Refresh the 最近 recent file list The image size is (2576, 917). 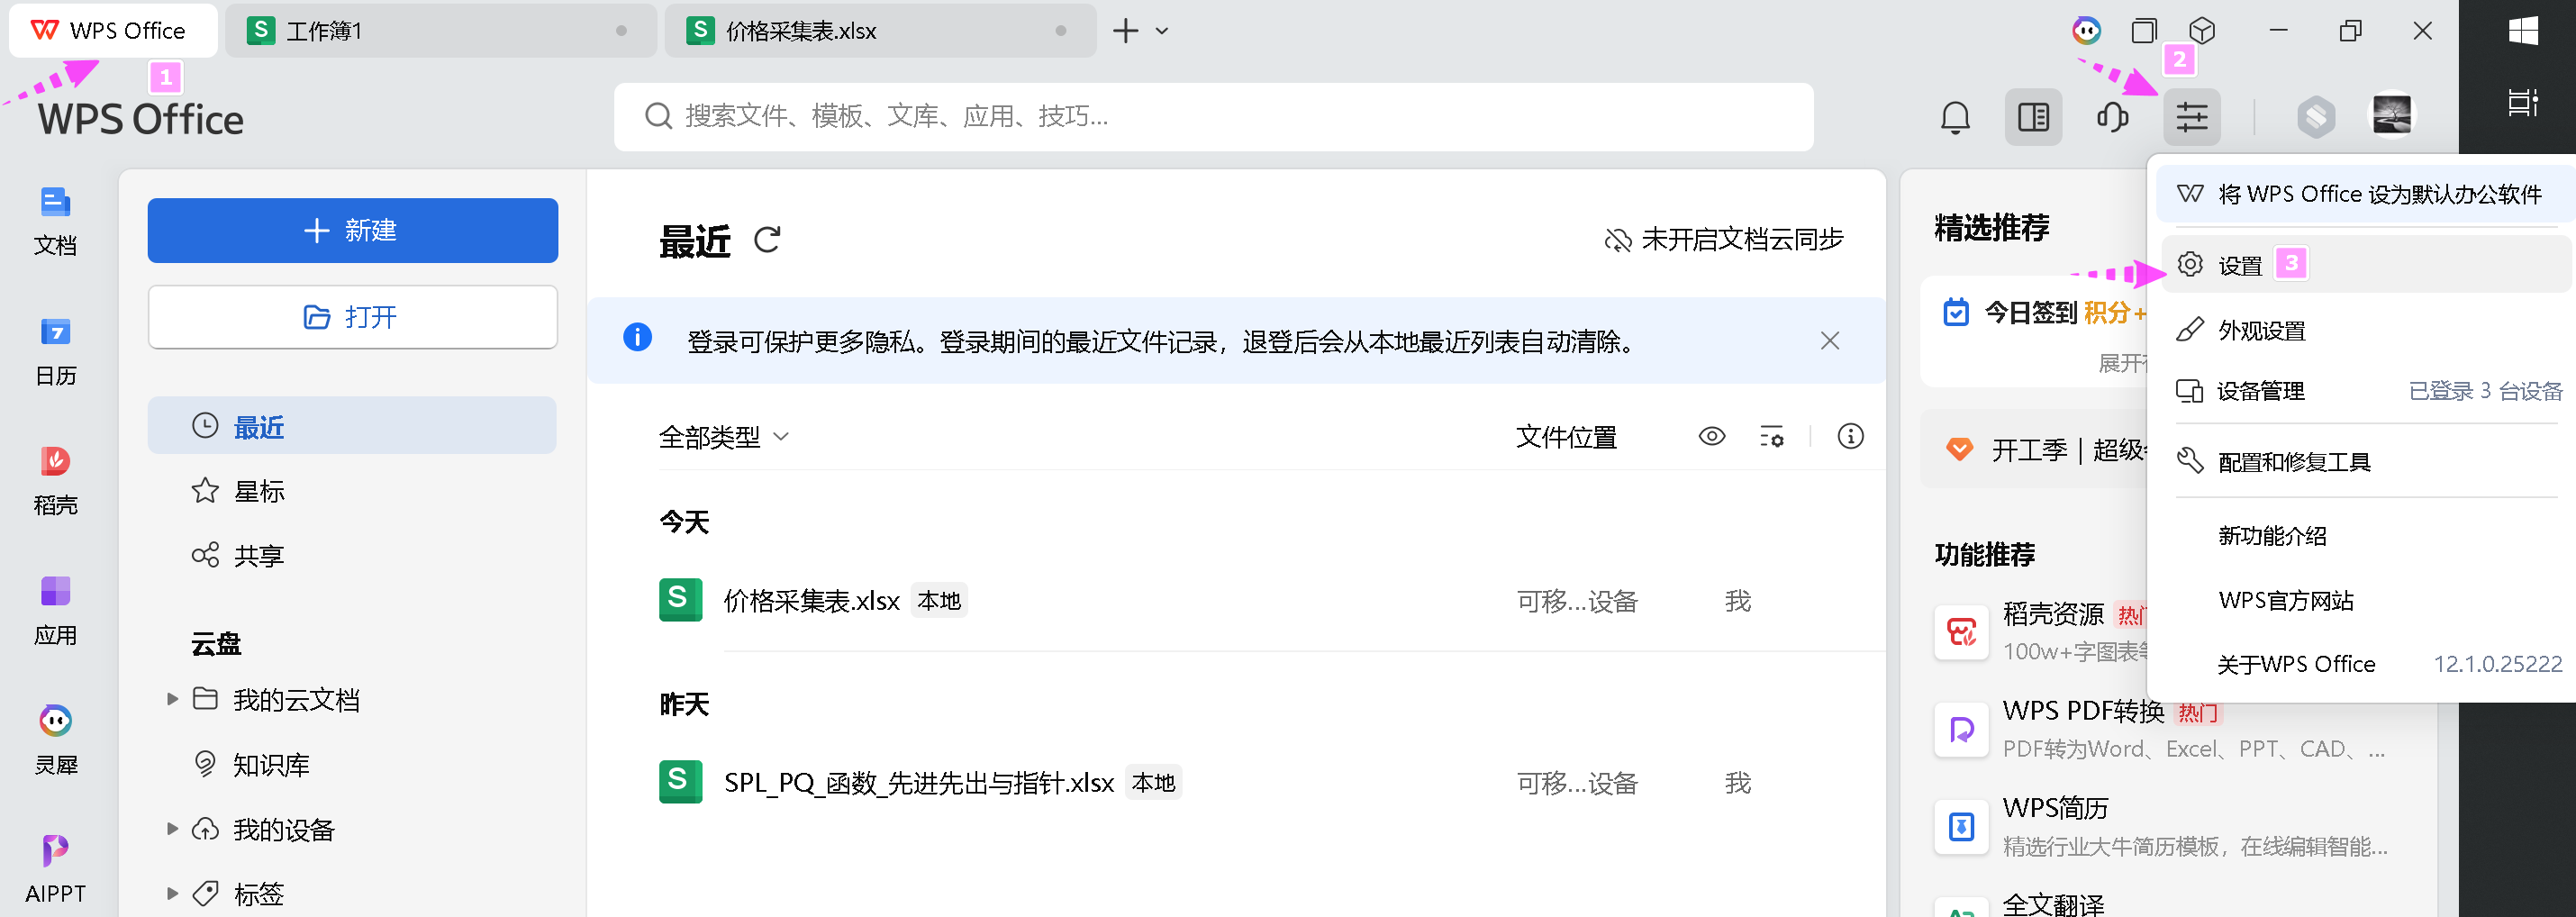coord(767,240)
